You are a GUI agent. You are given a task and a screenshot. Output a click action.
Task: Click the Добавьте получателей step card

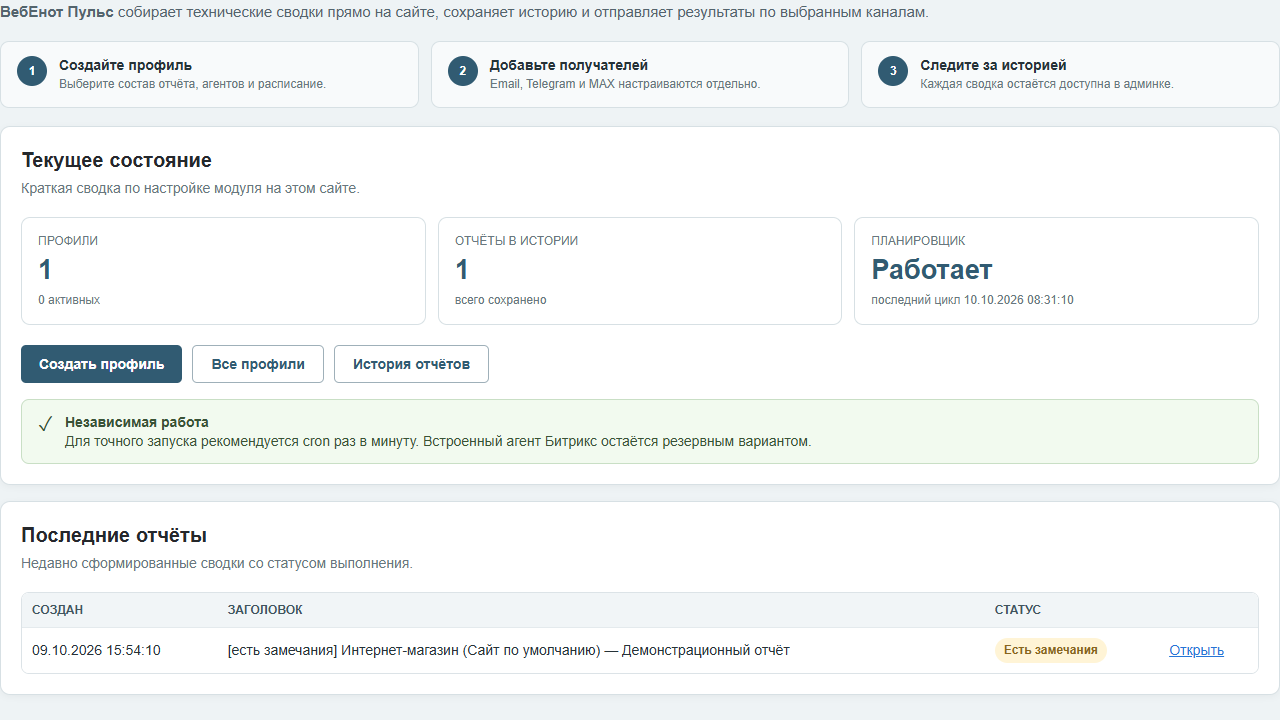coord(640,74)
